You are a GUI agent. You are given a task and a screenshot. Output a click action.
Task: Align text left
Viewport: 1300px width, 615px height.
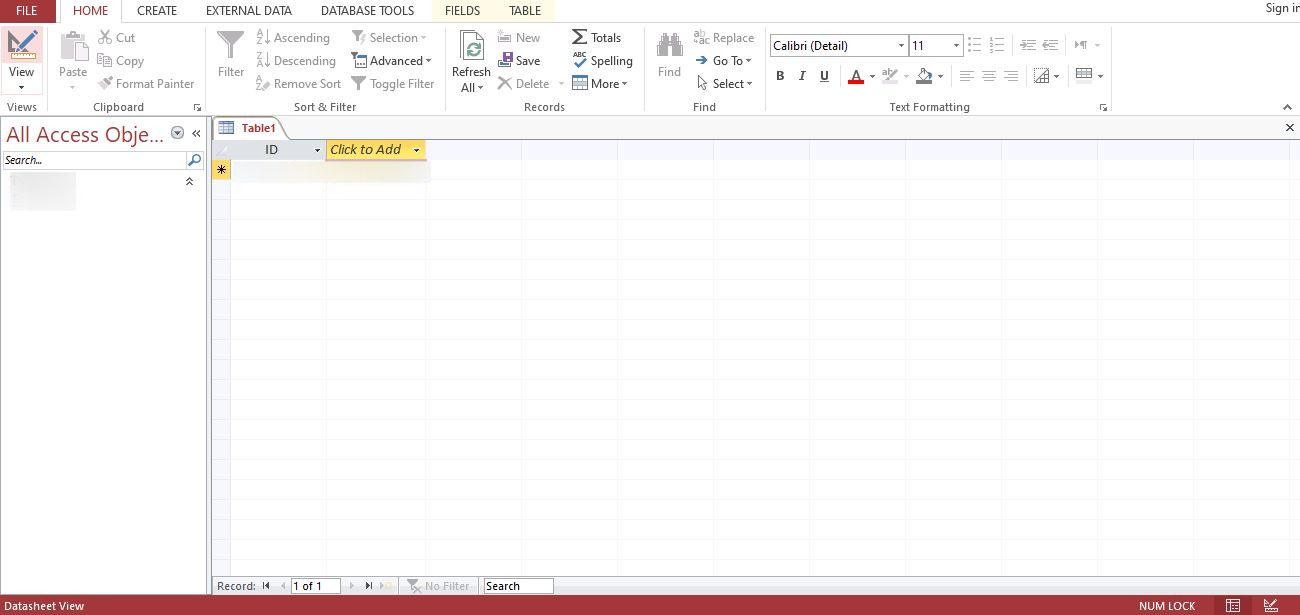coord(967,76)
